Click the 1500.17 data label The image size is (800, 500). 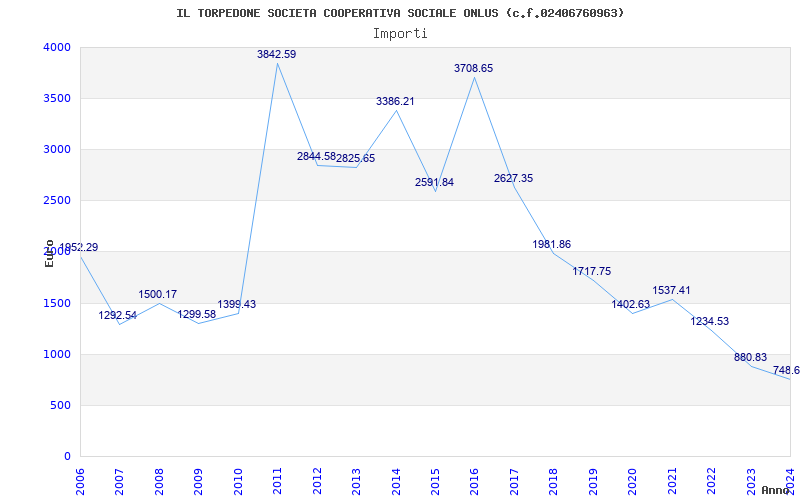click(x=158, y=294)
